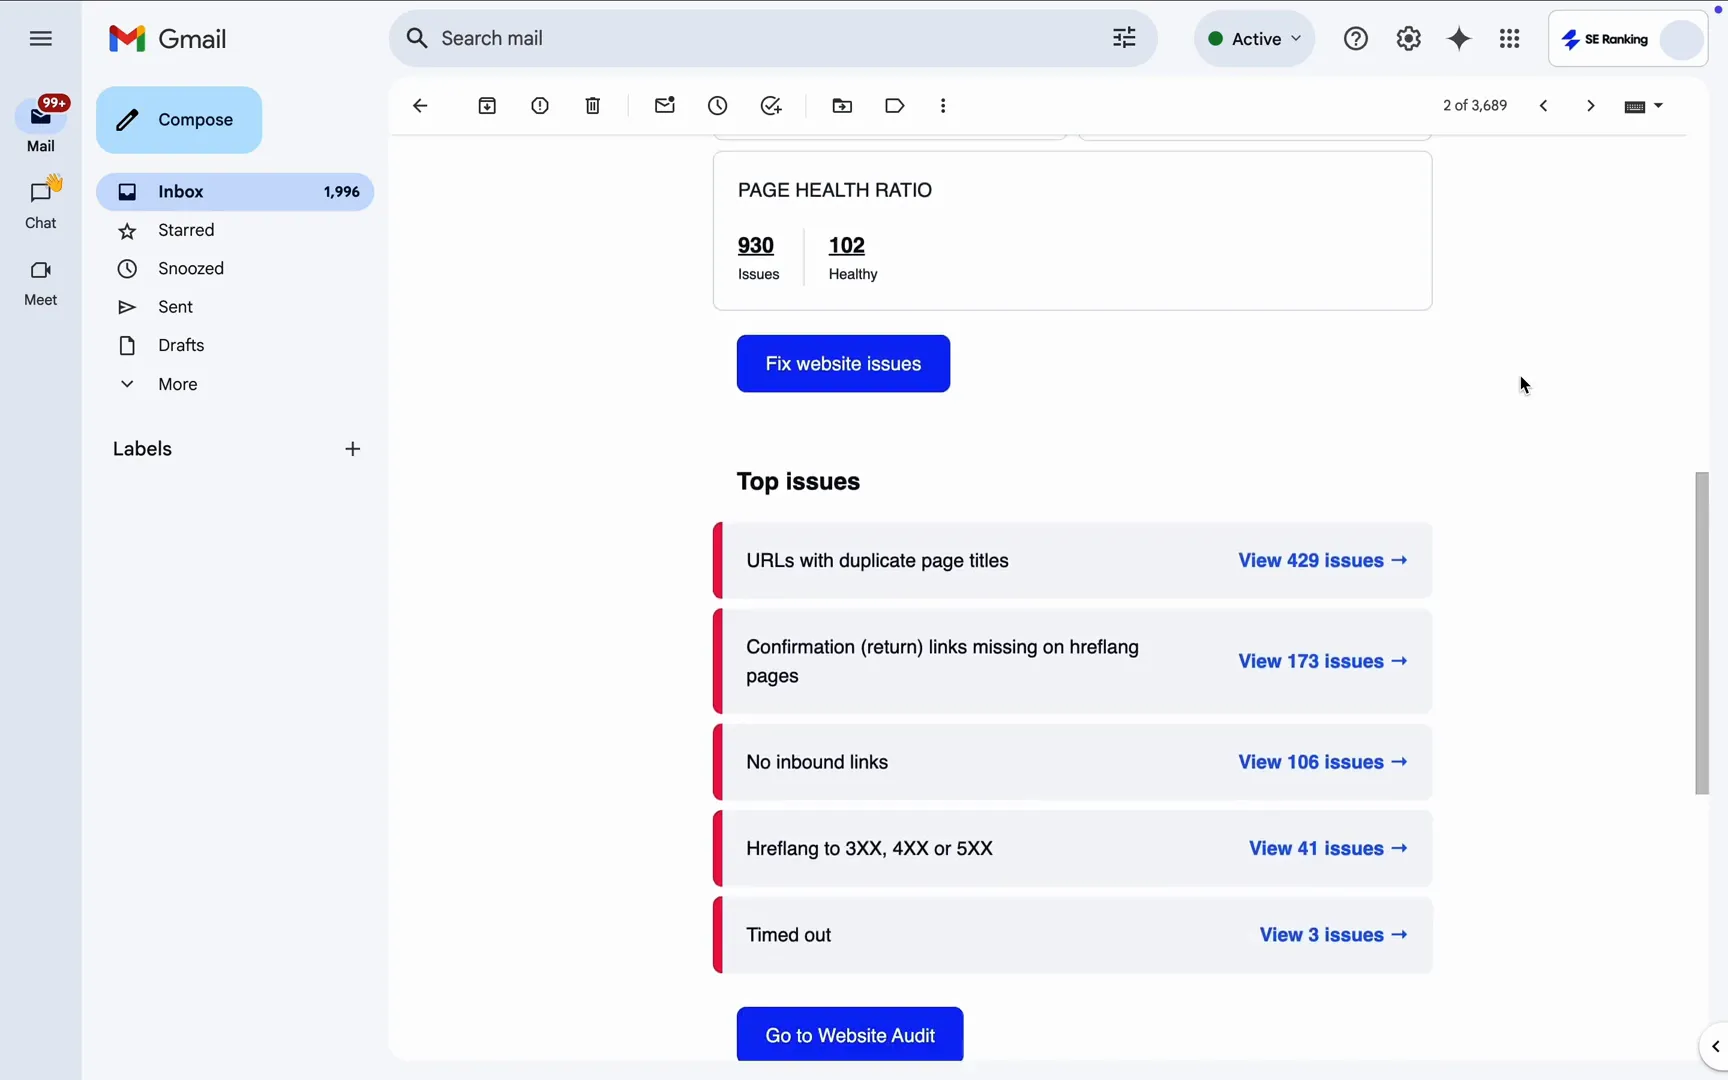Open the Active status dropdown
The width and height of the screenshot is (1728, 1080).
(x=1254, y=38)
